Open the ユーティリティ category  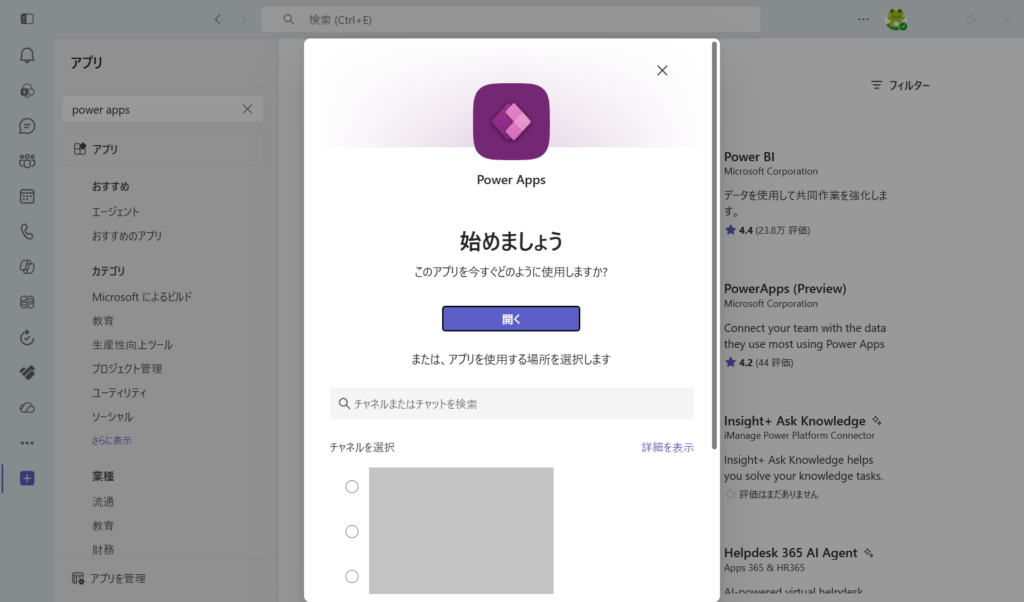[x=119, y=393]
